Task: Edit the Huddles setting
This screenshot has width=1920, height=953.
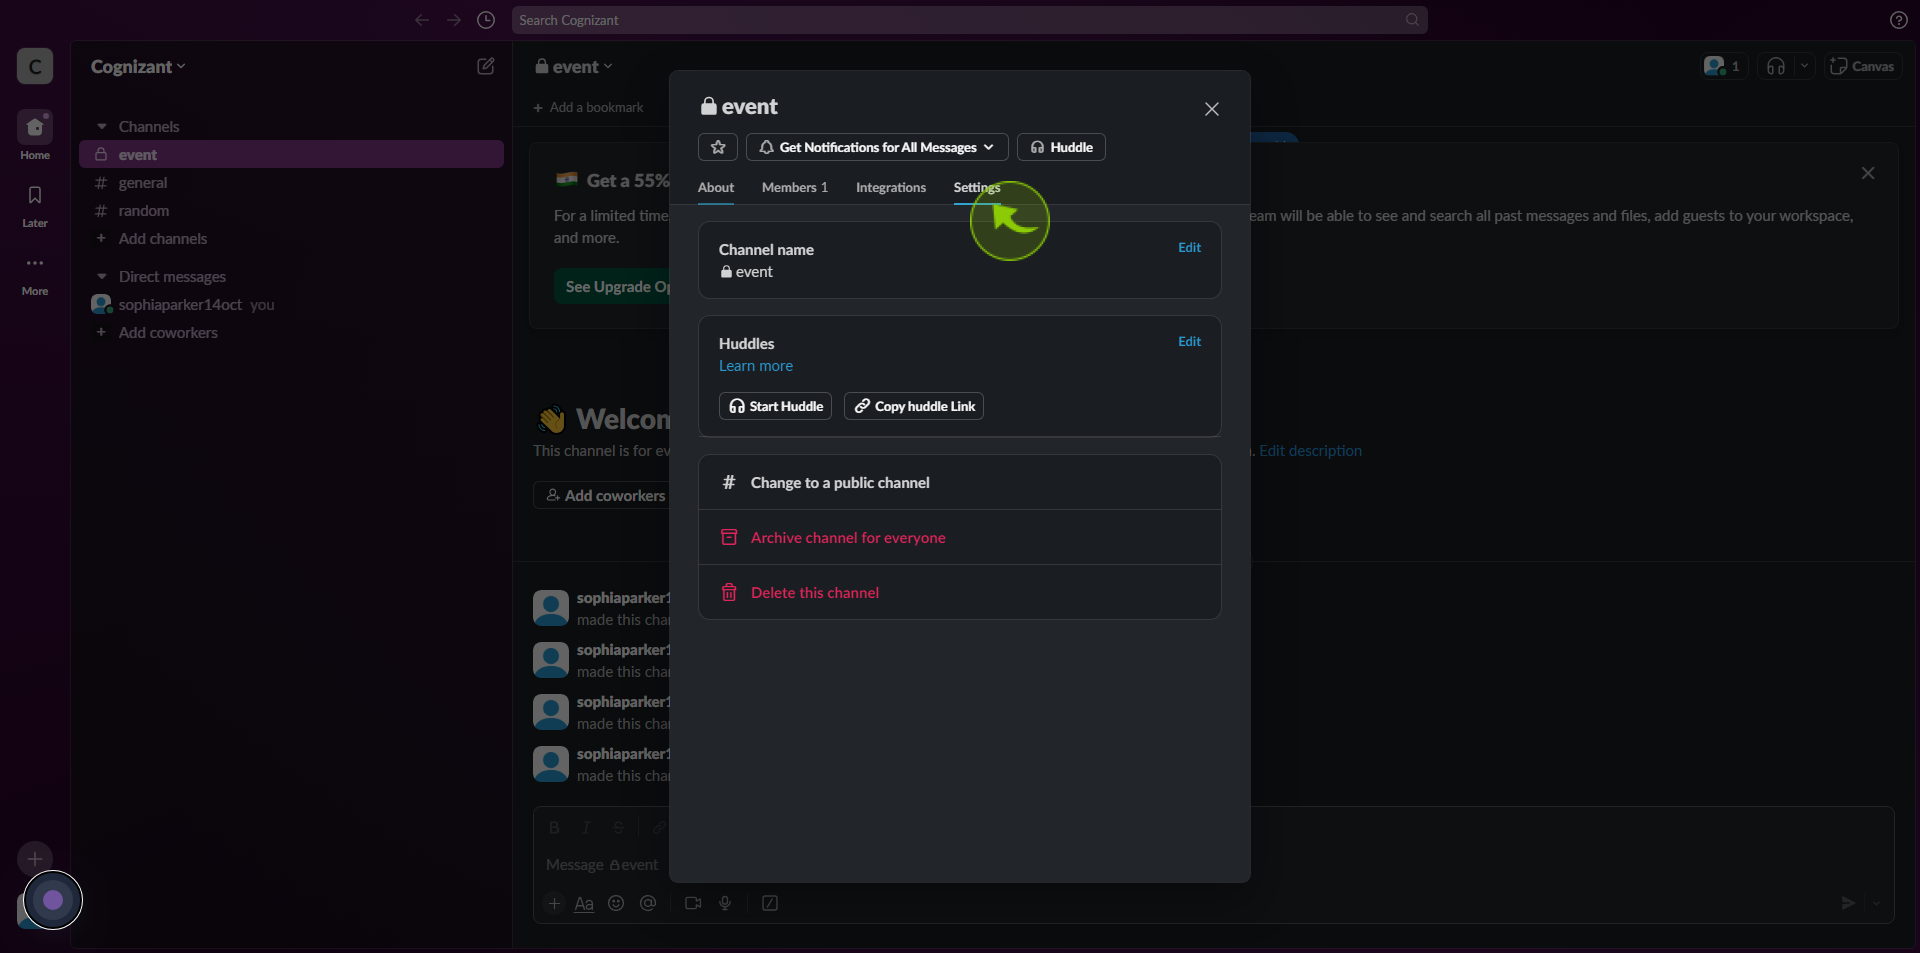Action: [1189, 342]
